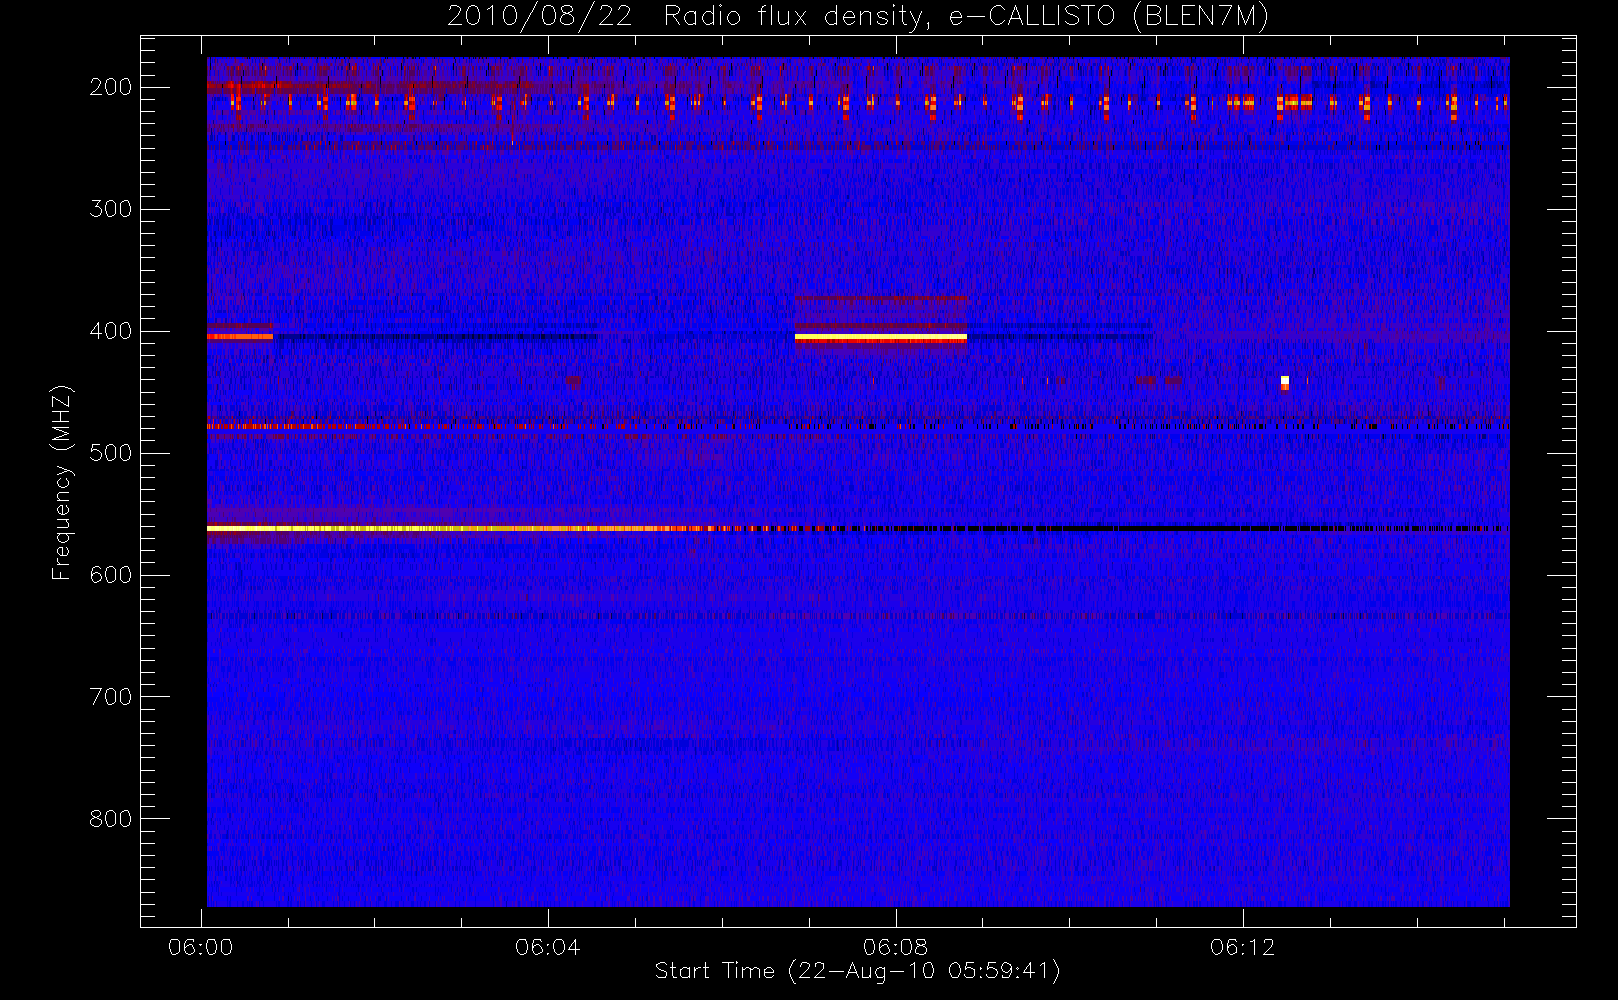Click the 500 frequency tick label
Viewport: 1618px width, 1000px height.
pyautogui.click(x=111, y=453)
